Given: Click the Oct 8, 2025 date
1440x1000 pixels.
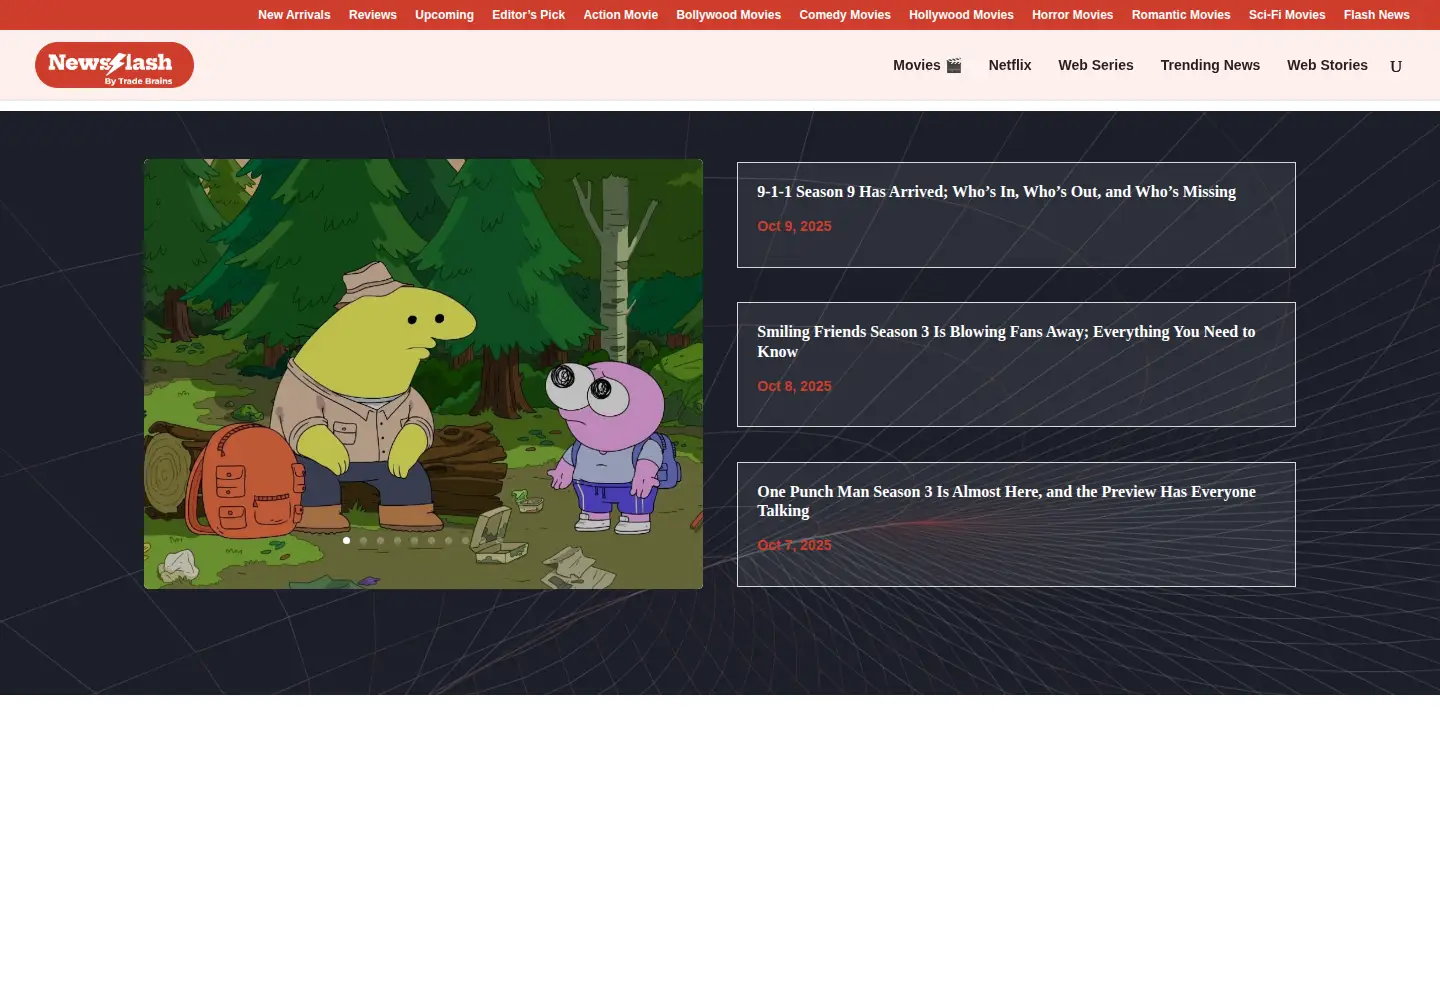Looking at the screenshot, I should (x=794, y=386).
